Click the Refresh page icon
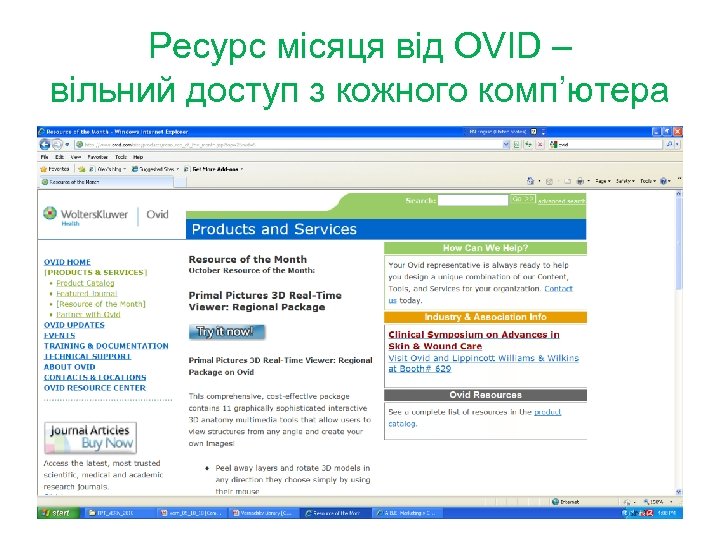 pyautogui.click(x=529, y=145)
